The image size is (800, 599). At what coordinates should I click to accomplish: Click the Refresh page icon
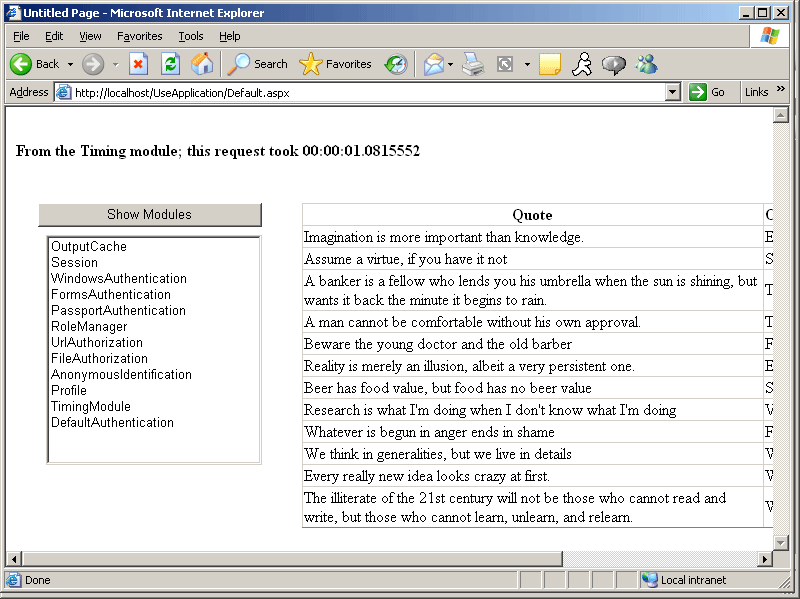tap(170, 64)
